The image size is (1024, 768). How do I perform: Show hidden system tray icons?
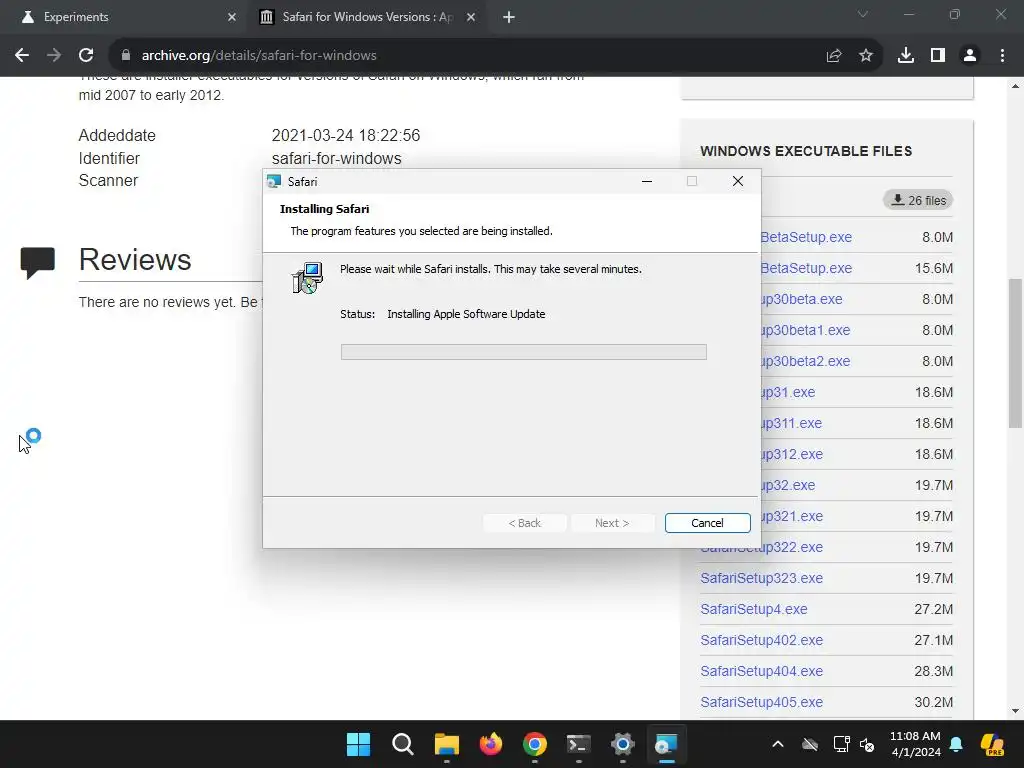pyautogui.click(x=778, y=744)
